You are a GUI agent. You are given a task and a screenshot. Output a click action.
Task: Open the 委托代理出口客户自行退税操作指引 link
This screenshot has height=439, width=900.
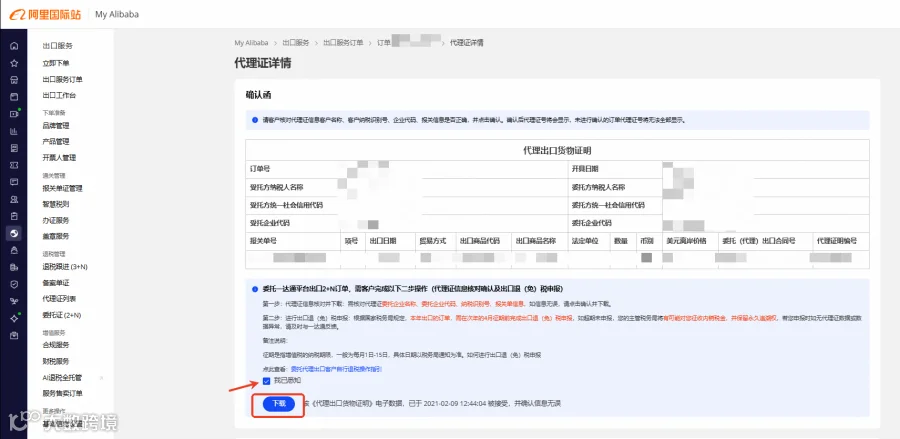336,369
